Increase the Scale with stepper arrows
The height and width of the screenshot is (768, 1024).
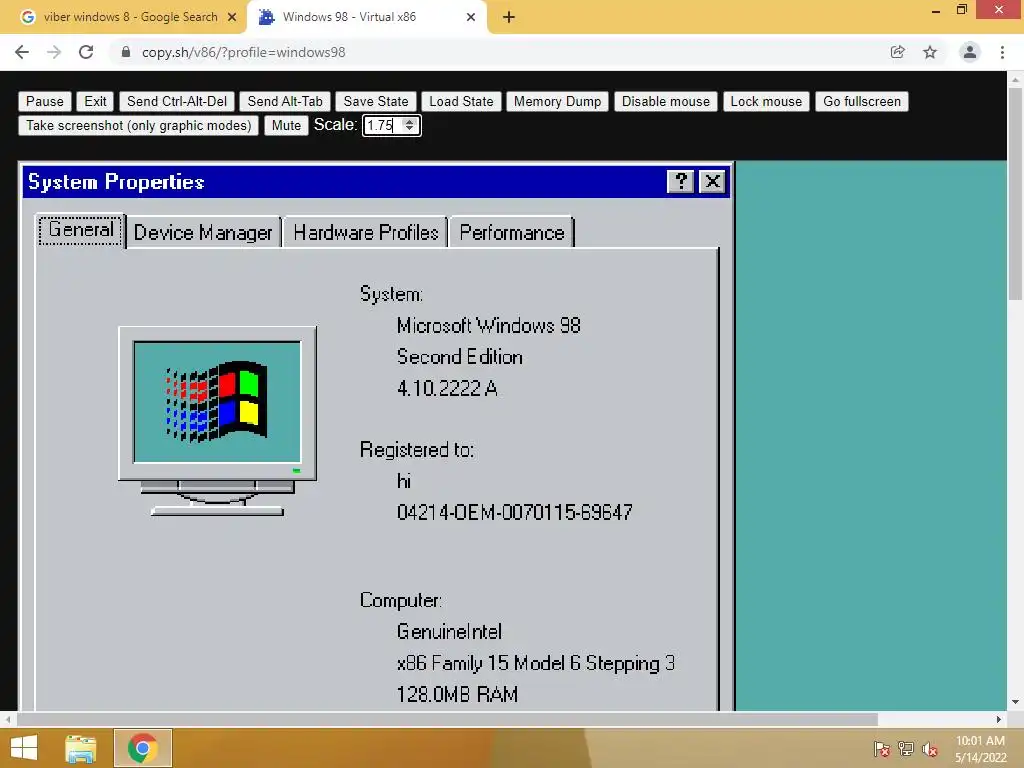tap(409, 121)
